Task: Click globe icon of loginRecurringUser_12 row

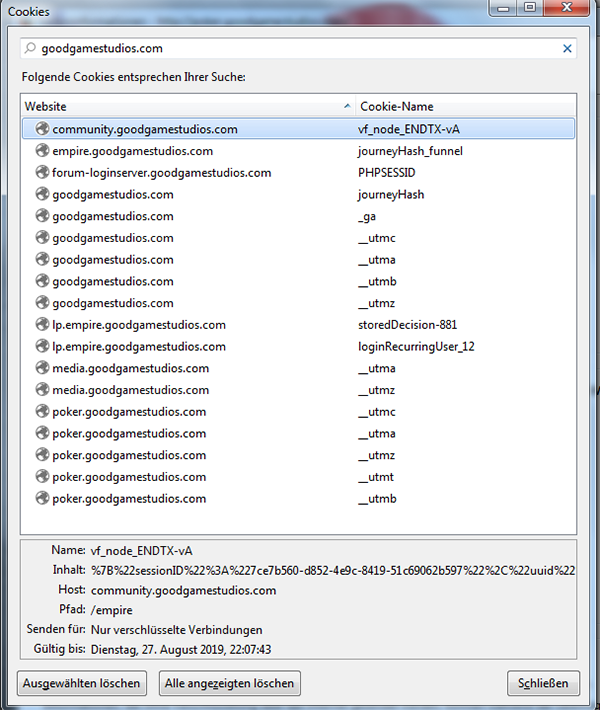Action: click(x=42, y=346)
